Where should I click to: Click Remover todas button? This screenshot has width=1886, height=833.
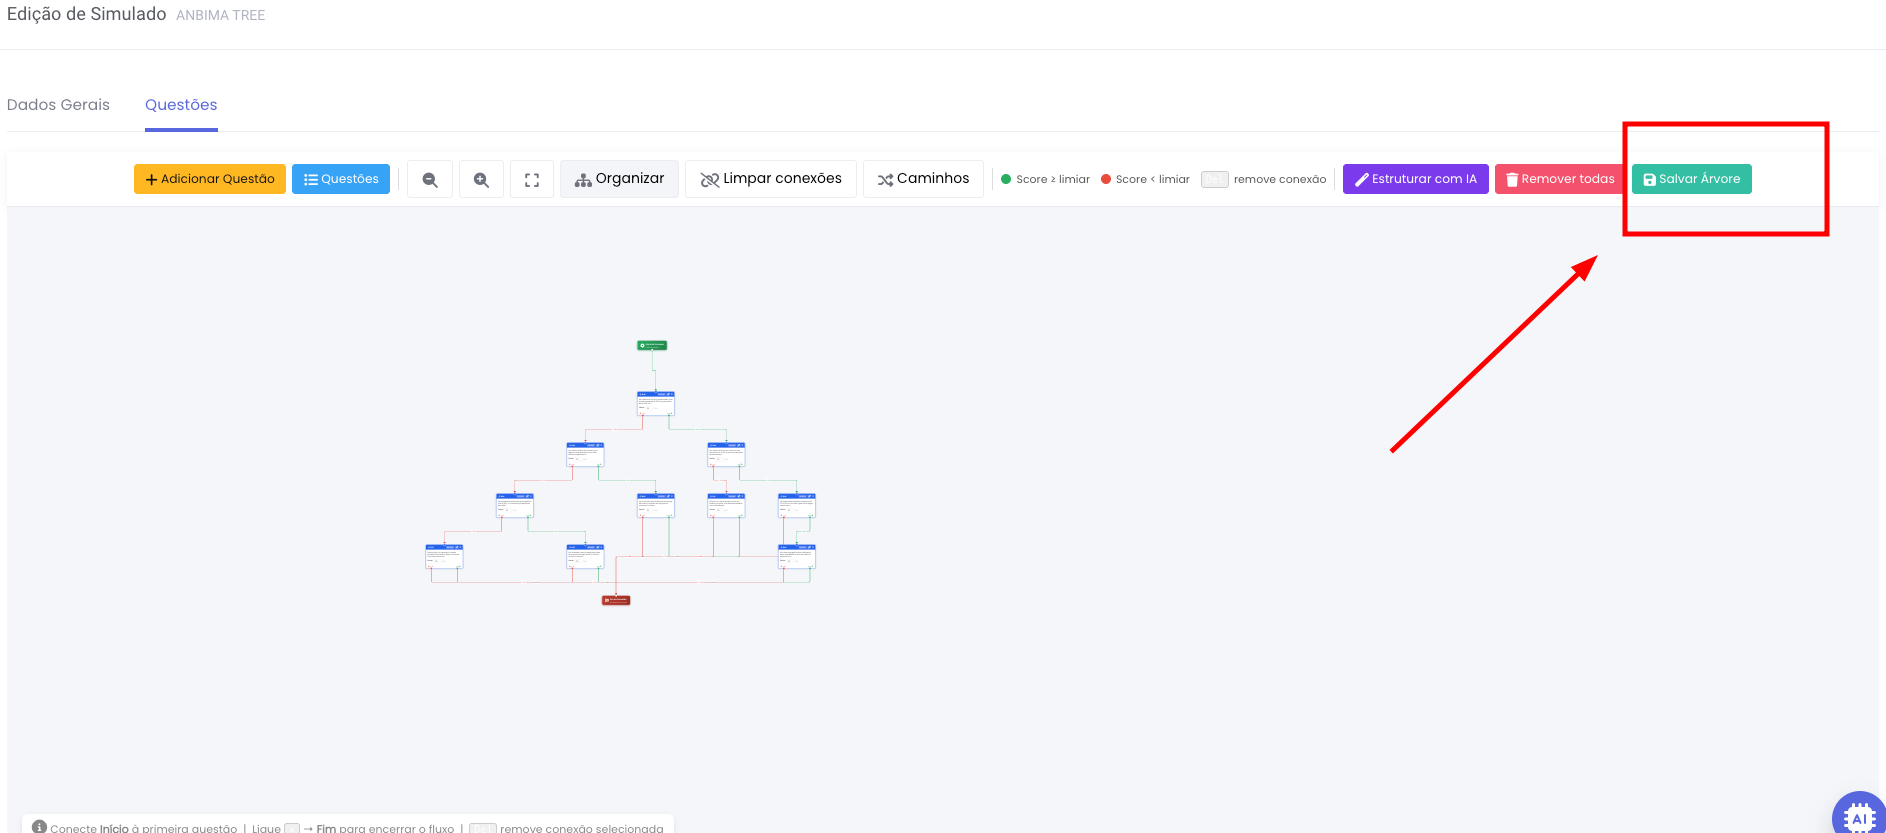click(x=1559, y=179)
